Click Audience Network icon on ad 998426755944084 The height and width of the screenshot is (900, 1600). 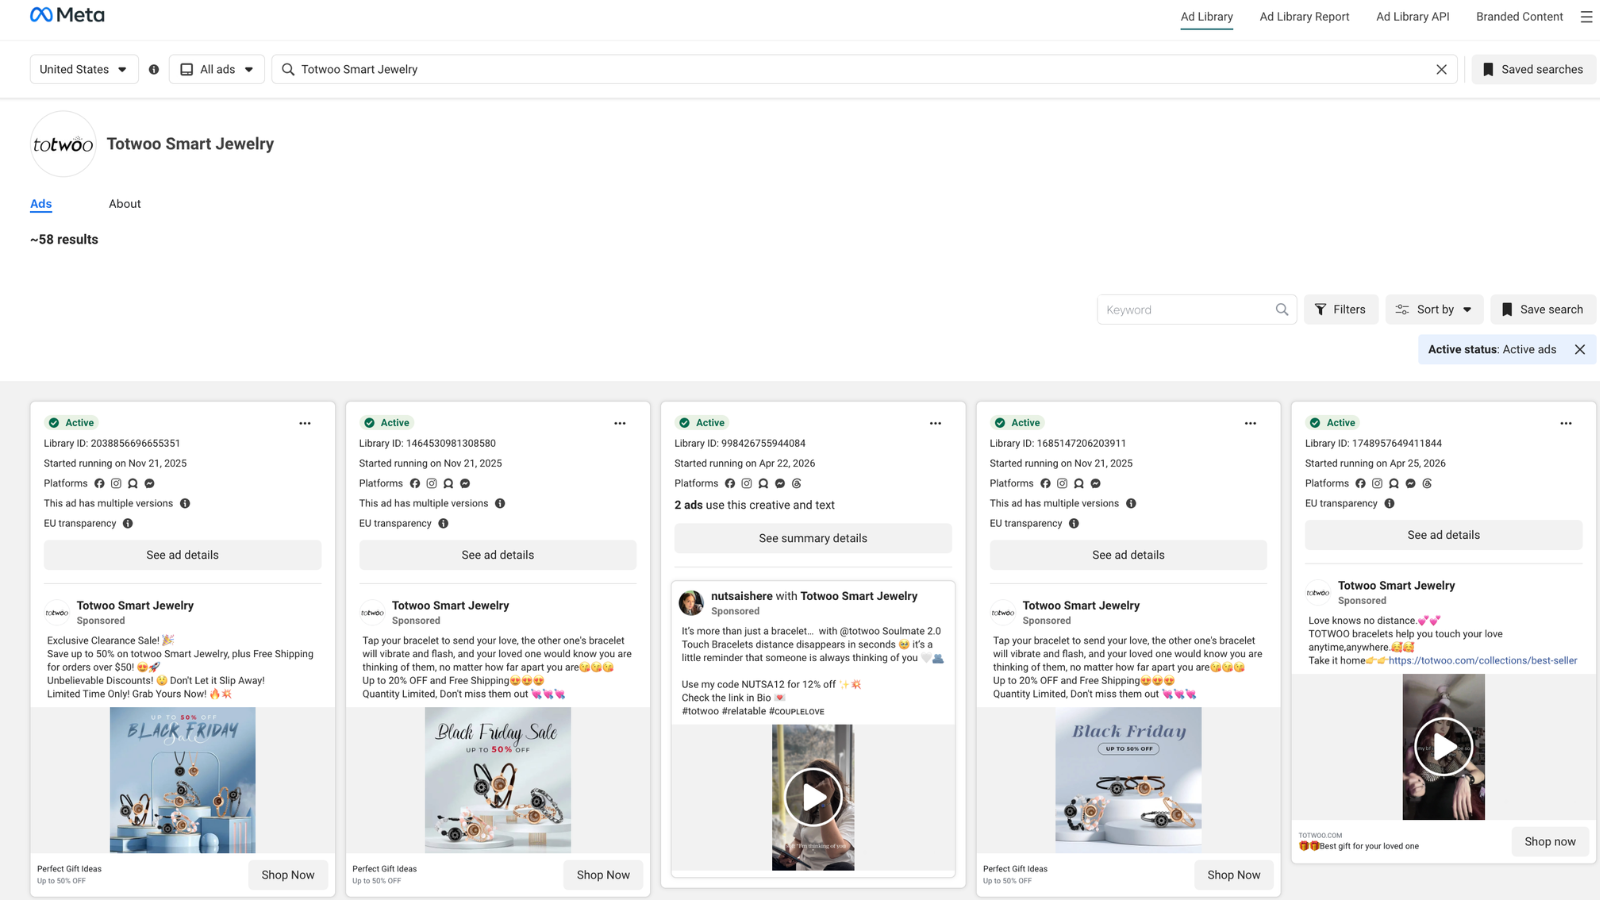point(763,484)
